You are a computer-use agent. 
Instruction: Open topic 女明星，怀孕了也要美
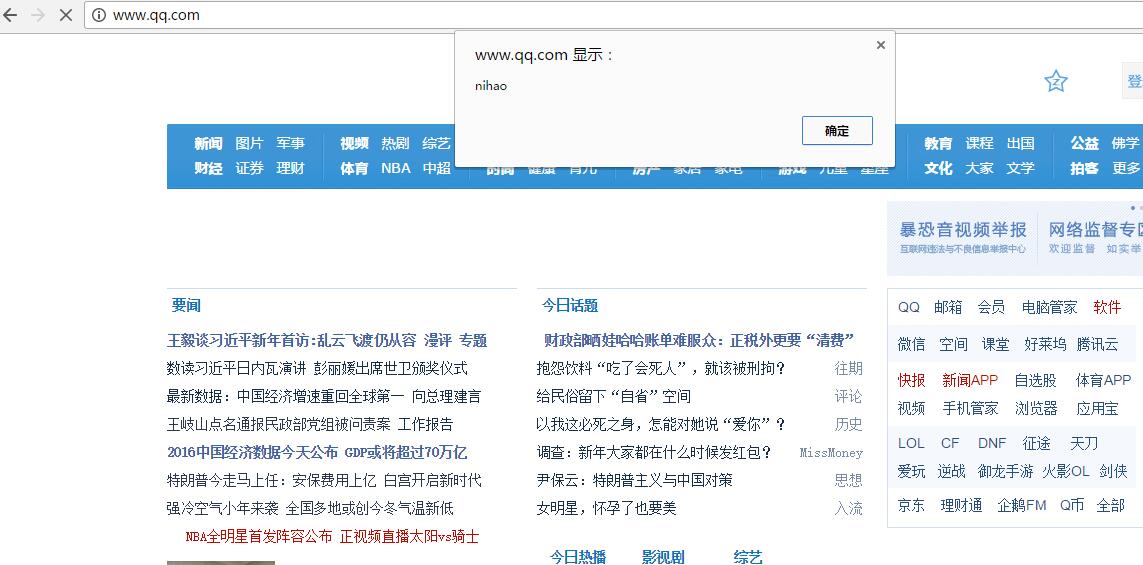(606, 508)
